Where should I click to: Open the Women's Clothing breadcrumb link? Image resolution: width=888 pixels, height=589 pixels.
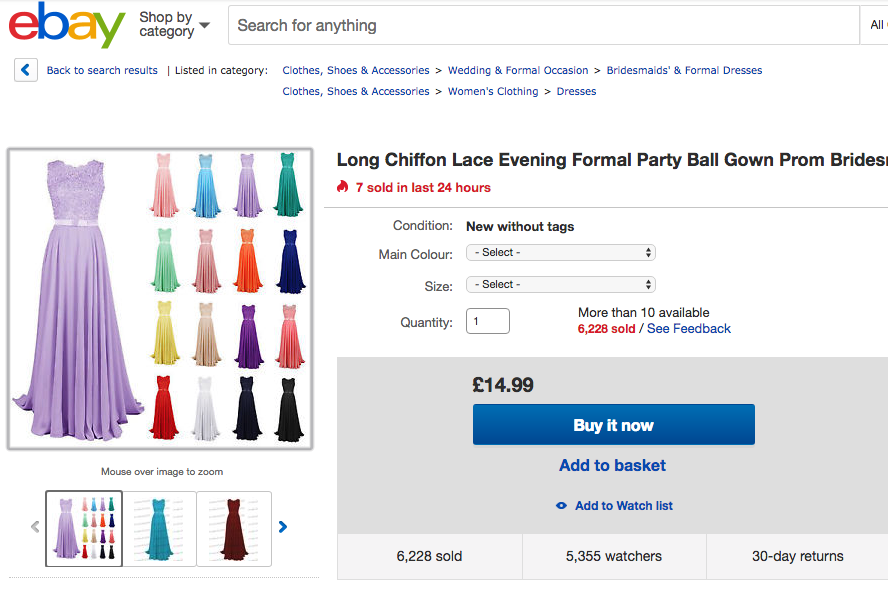(x=493, y=91)
